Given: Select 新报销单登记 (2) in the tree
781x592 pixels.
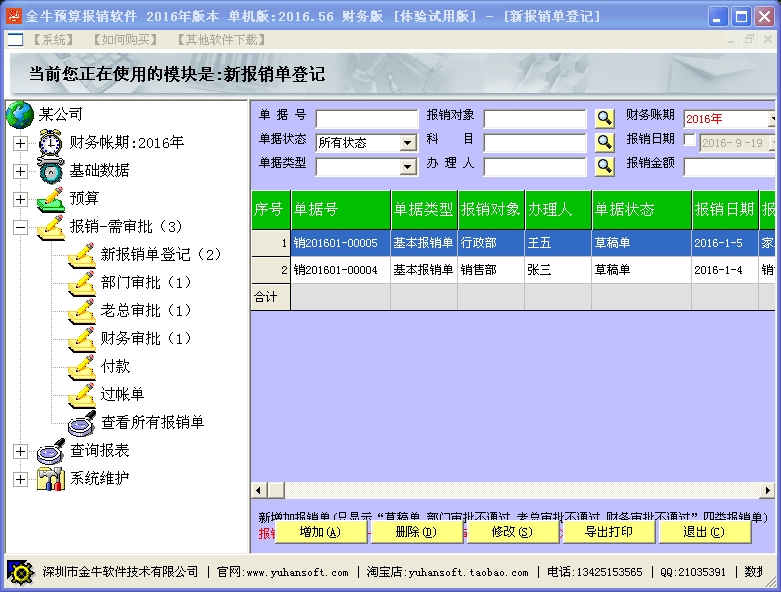Looking at the screenshot, I should (x=160, y=254).
